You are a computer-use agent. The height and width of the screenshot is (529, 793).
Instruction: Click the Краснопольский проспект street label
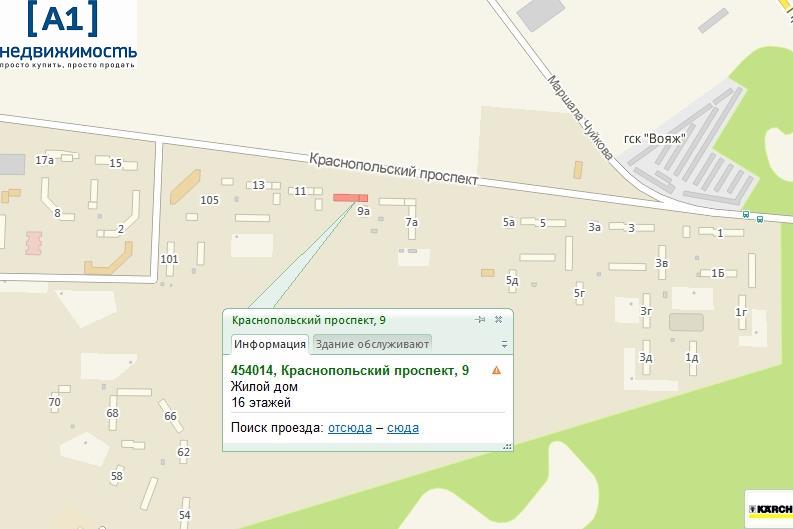click(x=393, y=169)
